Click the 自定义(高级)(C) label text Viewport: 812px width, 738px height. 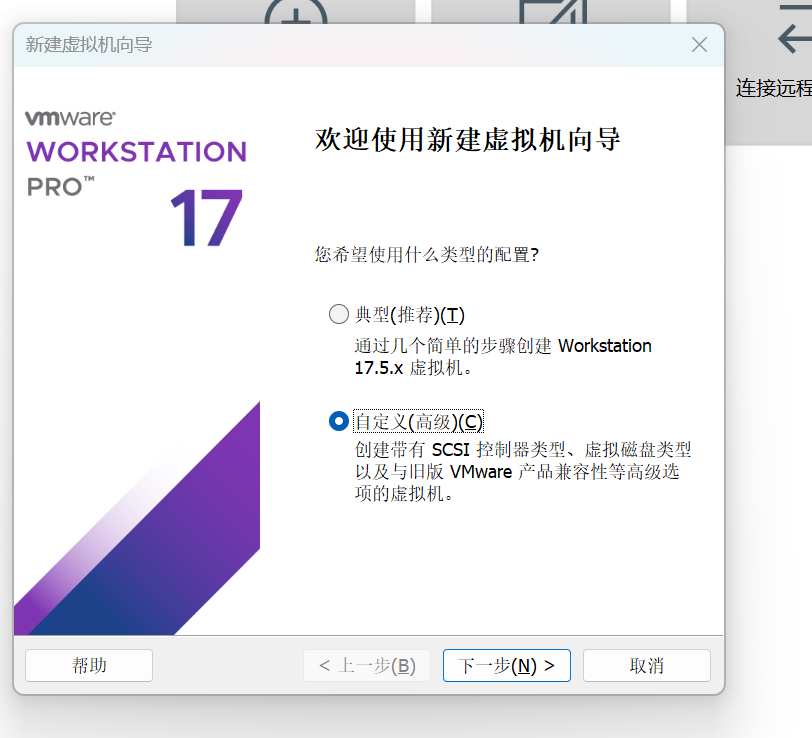click(418, 422)
